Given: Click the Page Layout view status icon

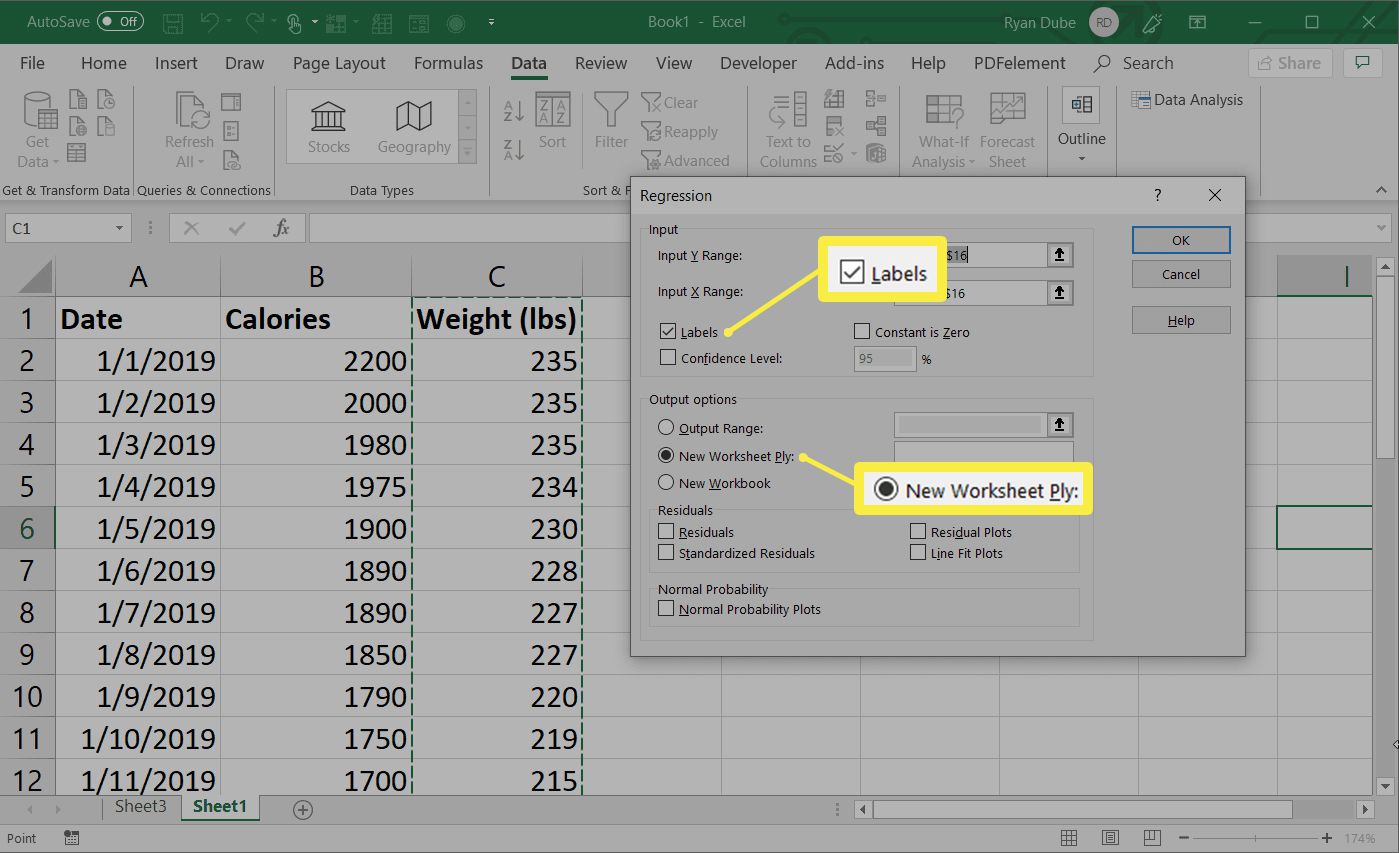Looking at the screenshot, I should point(1110,837).
